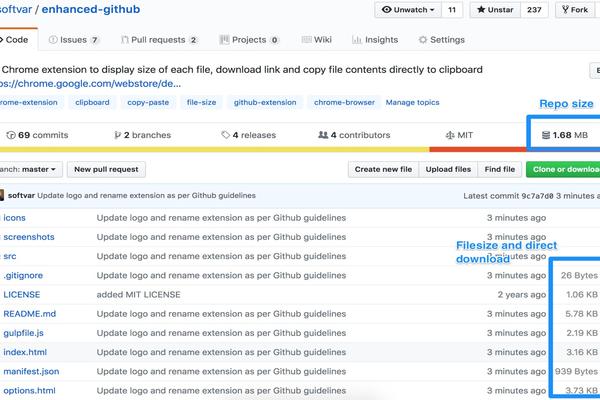Open repository Settings tab
Image resolution: width=600 pixels, height=400 pixels.
coord(442,40)
